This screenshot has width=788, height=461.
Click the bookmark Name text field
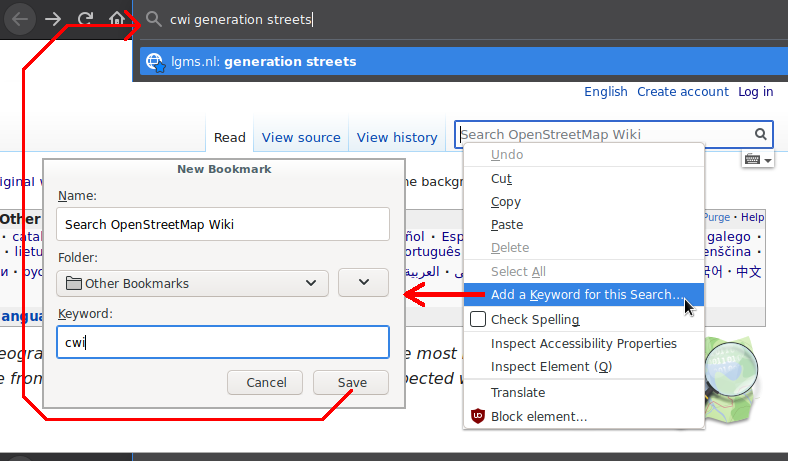[x=222, y=224]
